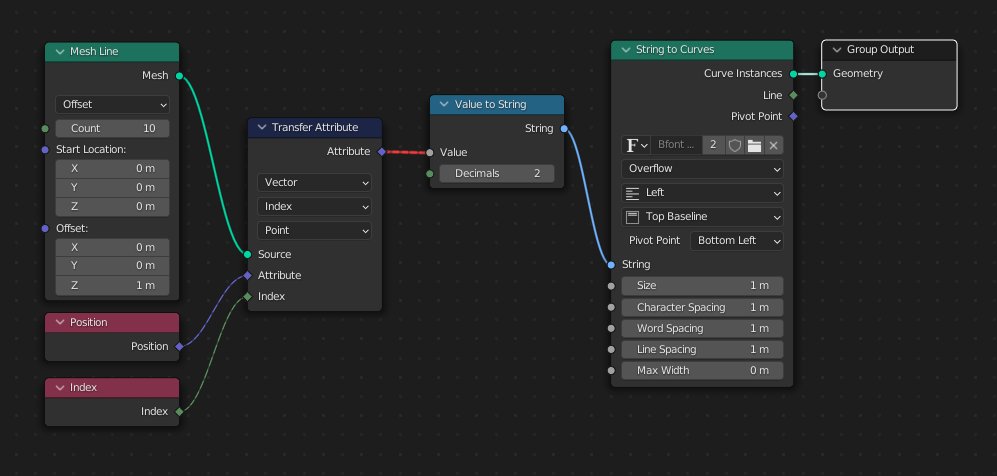Open font browse icon in String to Curves
This screenshot has width=997, height=476.
coord(636,145)
